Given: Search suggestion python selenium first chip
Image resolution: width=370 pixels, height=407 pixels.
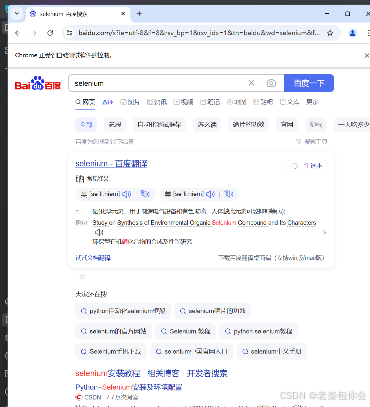Looking at the screenshot, I should (123, 311).
